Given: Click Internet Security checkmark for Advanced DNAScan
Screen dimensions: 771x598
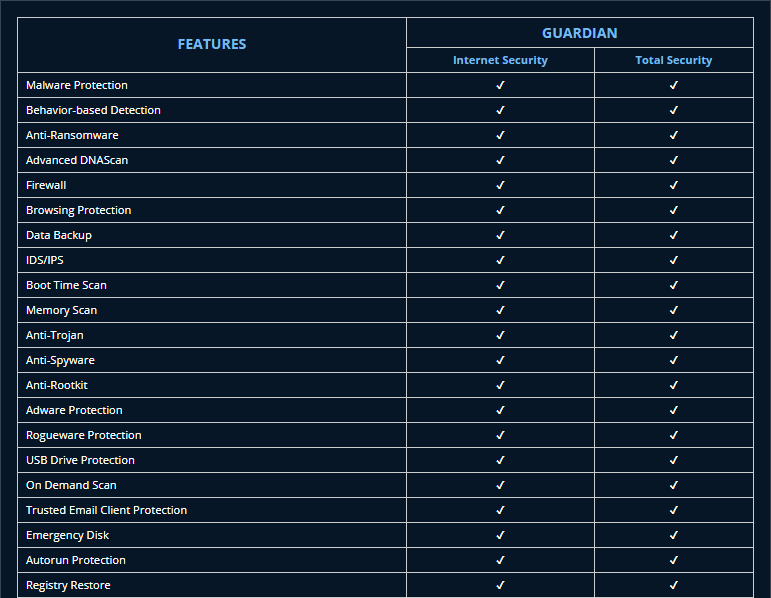Looking at the screenshot, I should point(500,160).
